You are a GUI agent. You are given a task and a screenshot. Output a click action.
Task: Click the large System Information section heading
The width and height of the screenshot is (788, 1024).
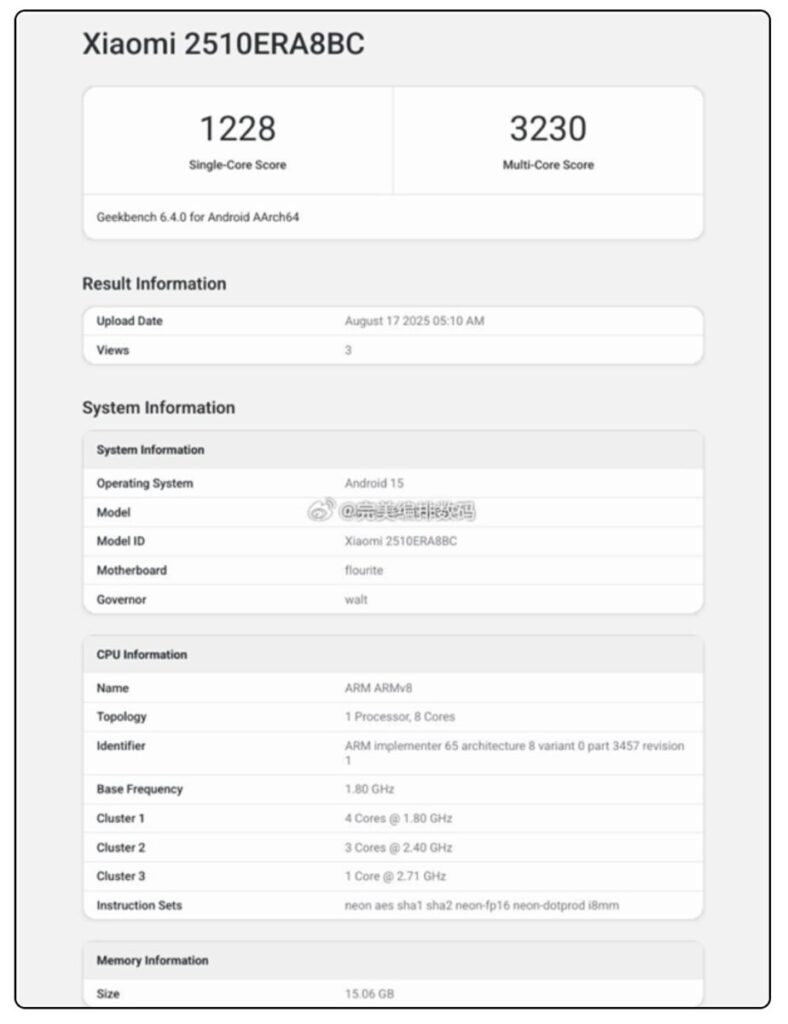tap(159, 408)
